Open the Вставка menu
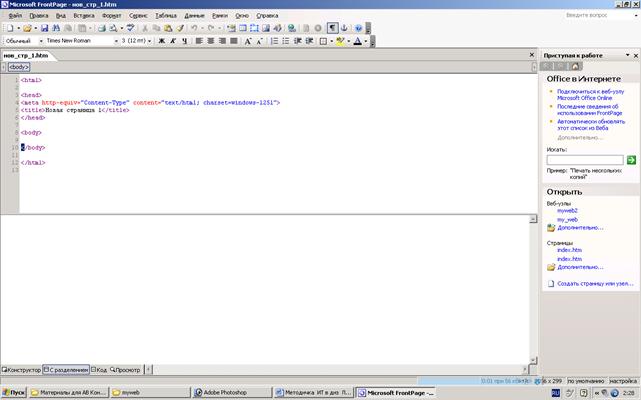641x400 pixels. coord(84,16)
